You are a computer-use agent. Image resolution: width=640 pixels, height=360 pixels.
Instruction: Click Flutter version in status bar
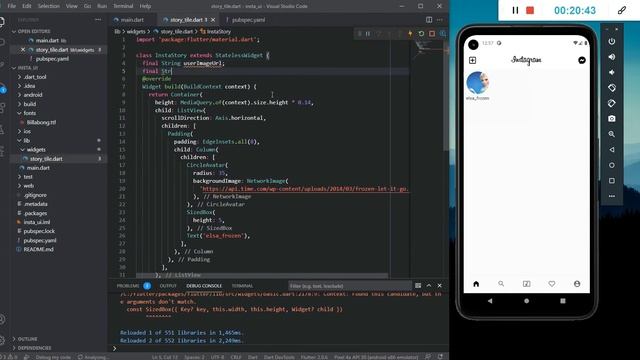pos(314,357)
